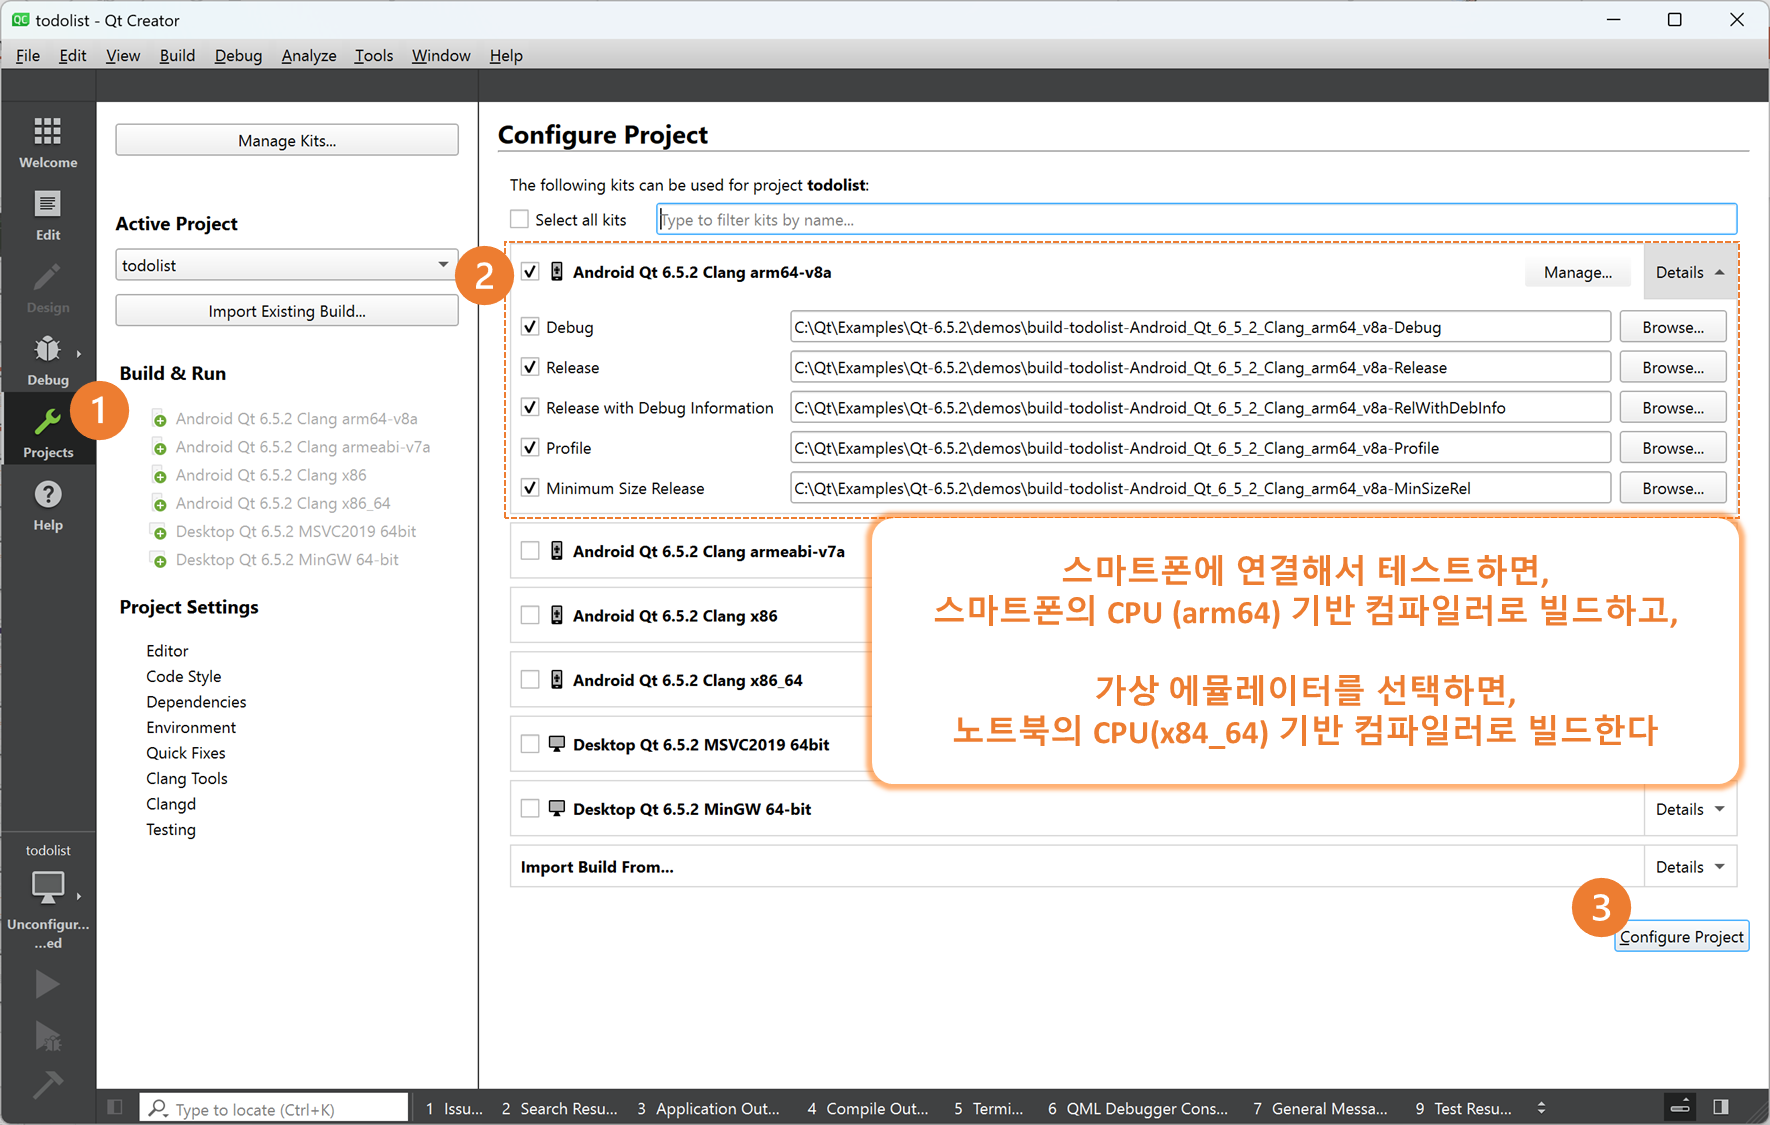The image size is (1770, 1125).
Task: Click the filter kits by name field
Action: pos(1196,219)
